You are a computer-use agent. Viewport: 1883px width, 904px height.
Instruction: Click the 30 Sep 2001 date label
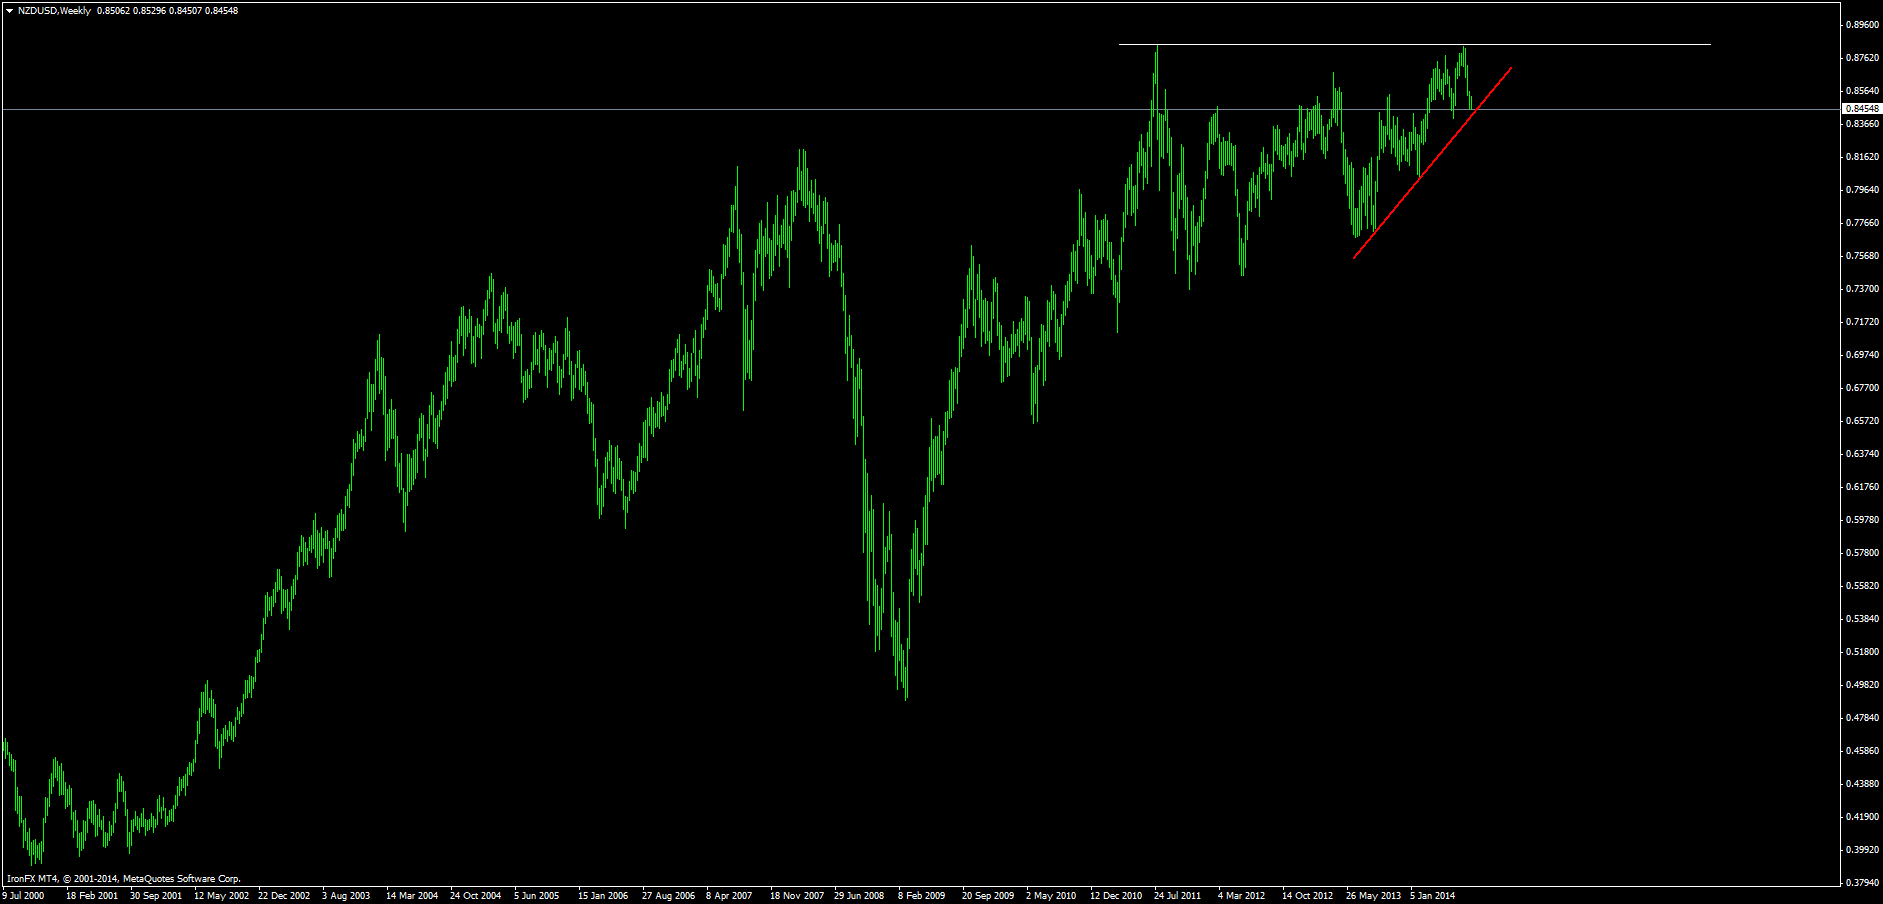(x=156, y=896)
